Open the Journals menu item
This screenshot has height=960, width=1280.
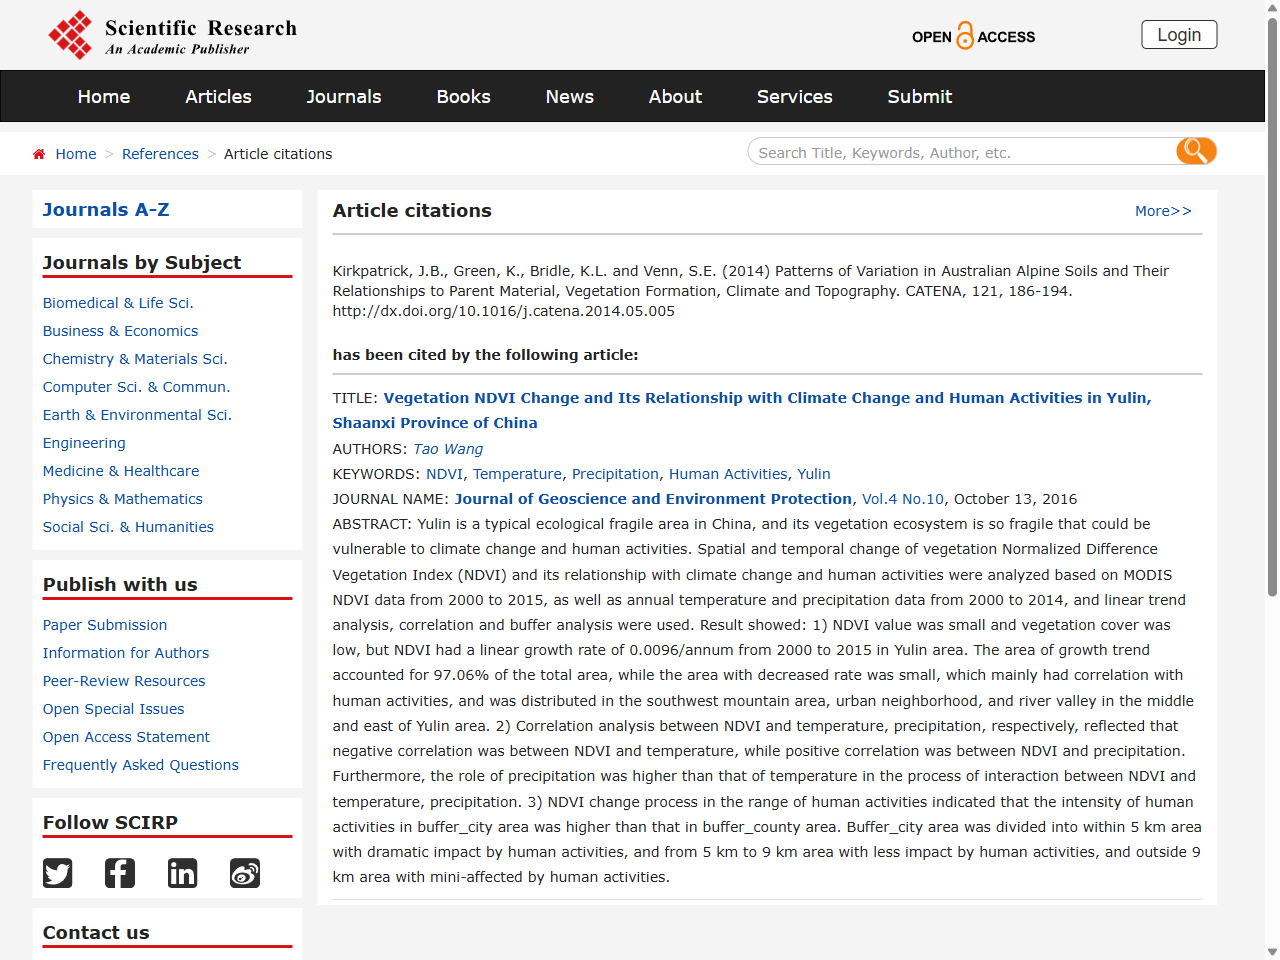[343, 97]
